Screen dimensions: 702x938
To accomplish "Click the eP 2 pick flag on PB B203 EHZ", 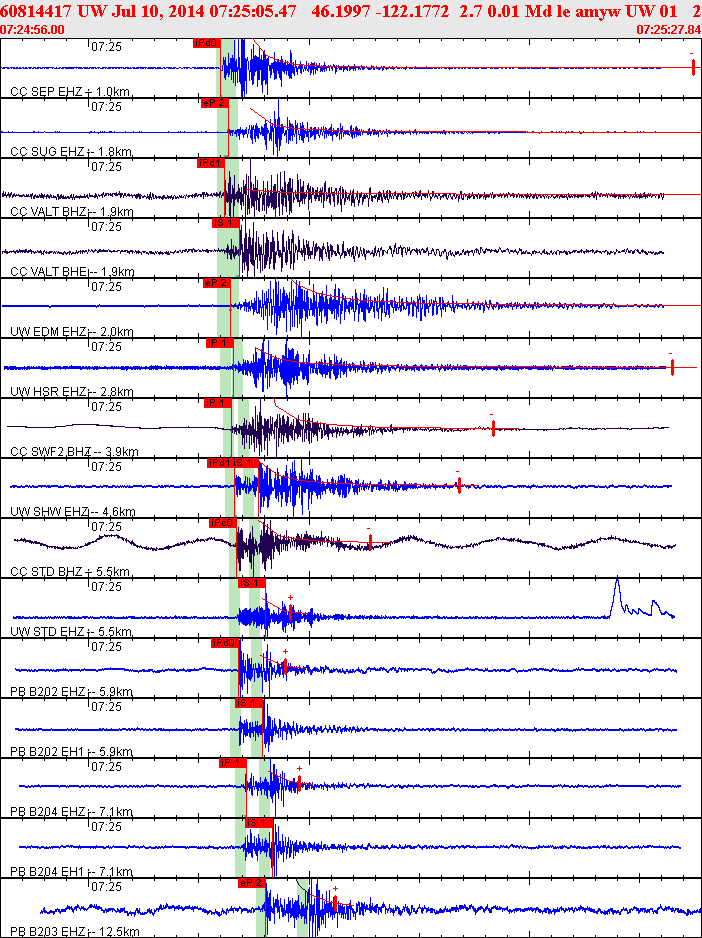I will 251,882.
